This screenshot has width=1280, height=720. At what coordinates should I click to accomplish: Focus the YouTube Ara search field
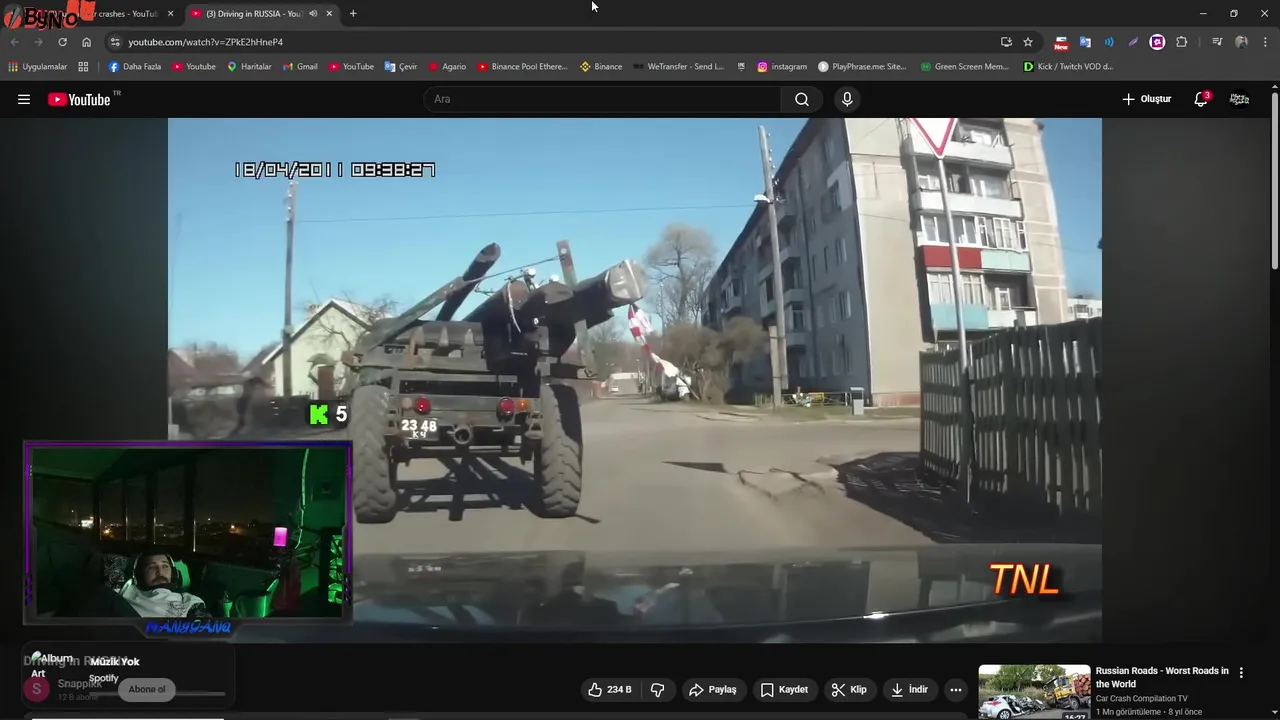[x=603, y=99]
